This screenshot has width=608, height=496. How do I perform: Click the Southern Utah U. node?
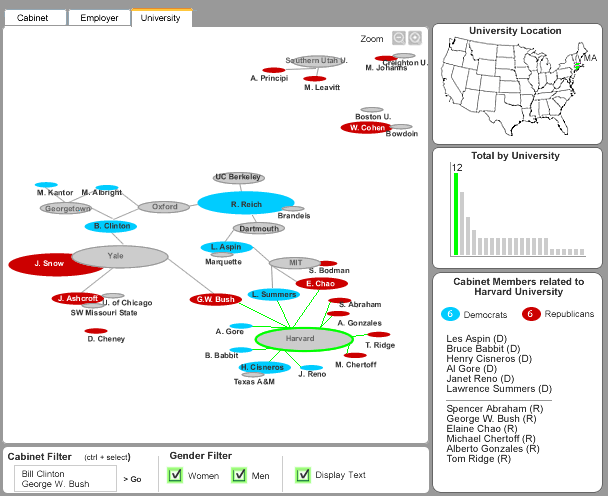(x=318, y=61)
